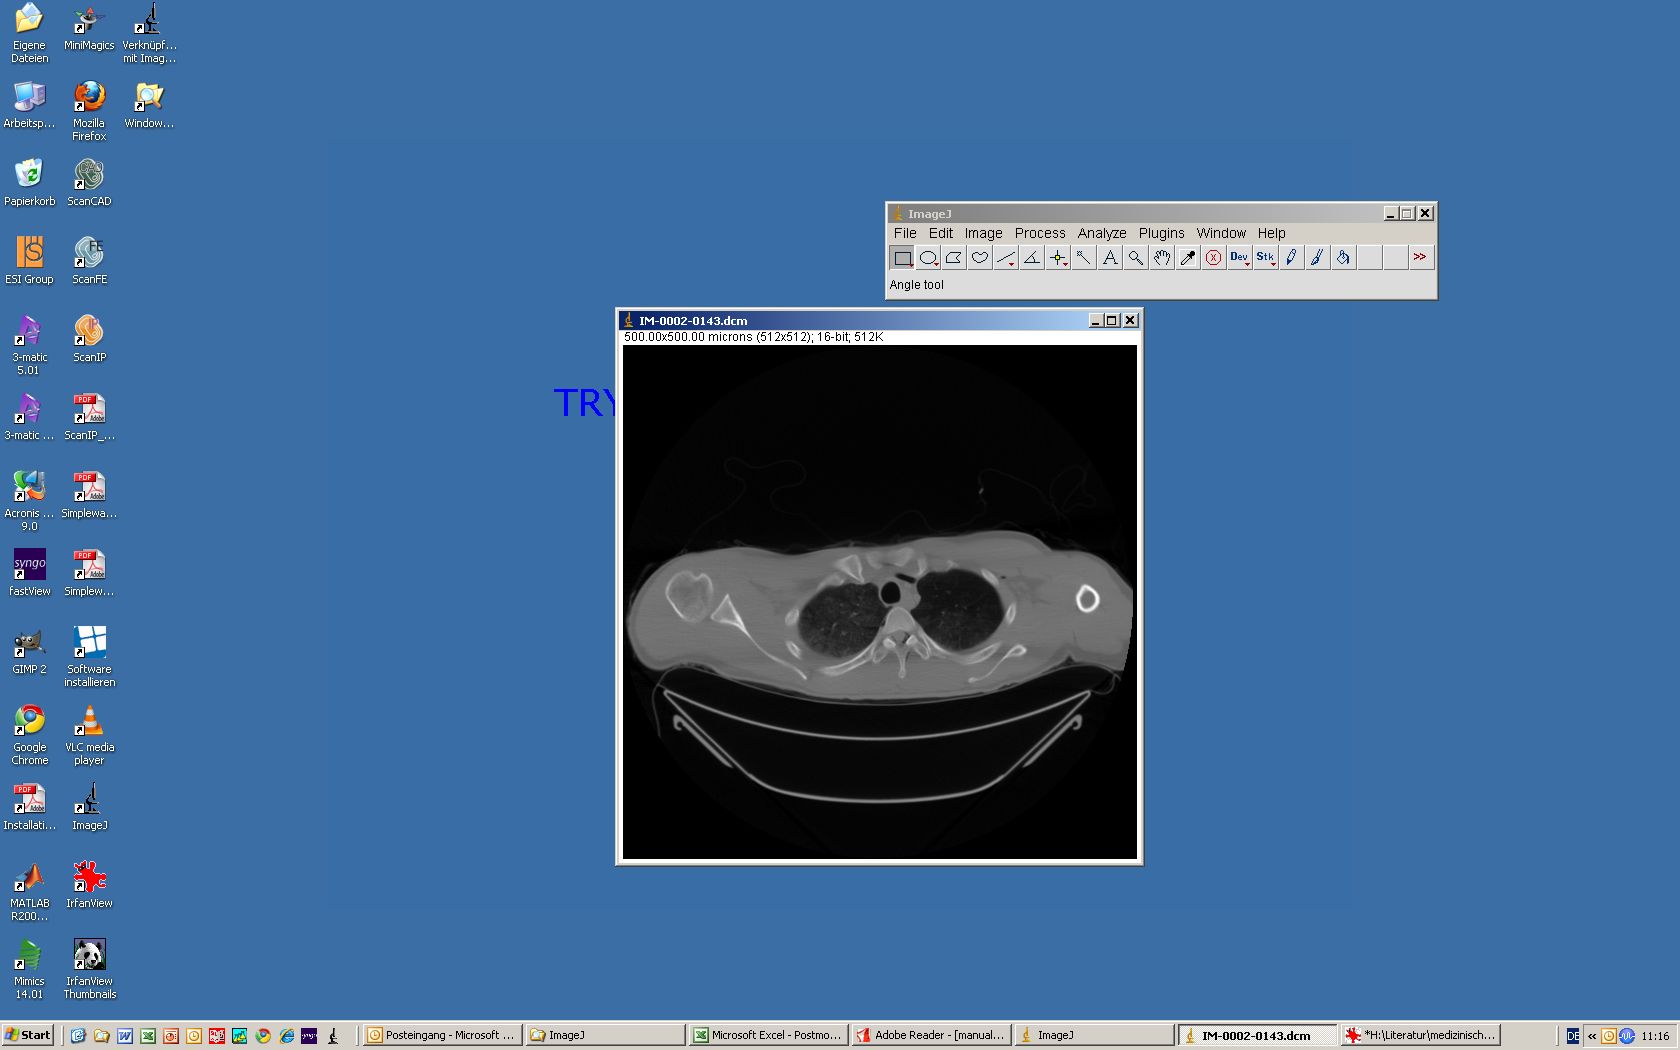1680x1050 pixels.
Task: Select the Oval selection tool
Action: pos(928,258)
